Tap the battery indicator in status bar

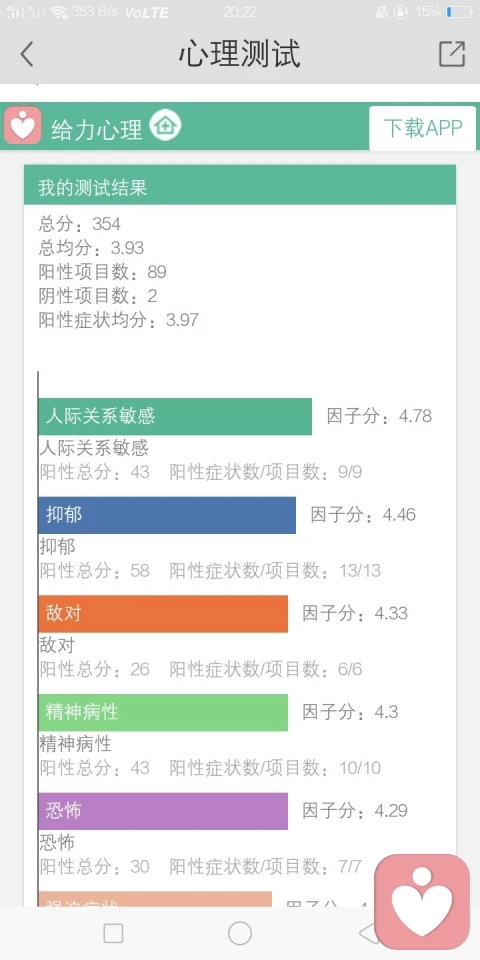(459, 12)
